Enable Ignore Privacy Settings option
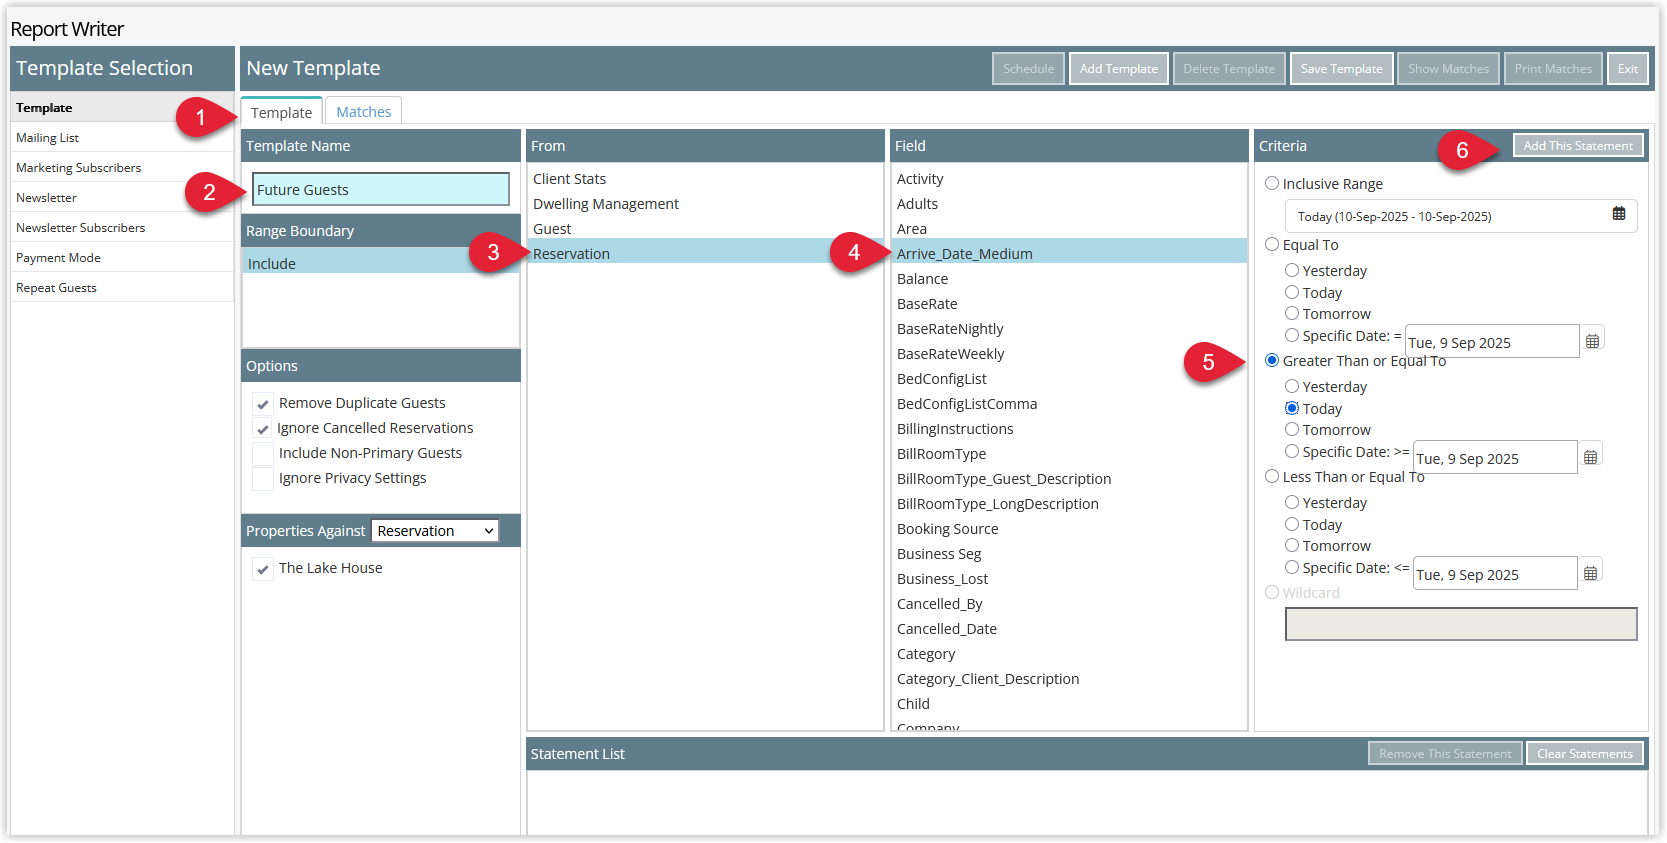This screenshot has width=1667, height=843. point(263,478)
